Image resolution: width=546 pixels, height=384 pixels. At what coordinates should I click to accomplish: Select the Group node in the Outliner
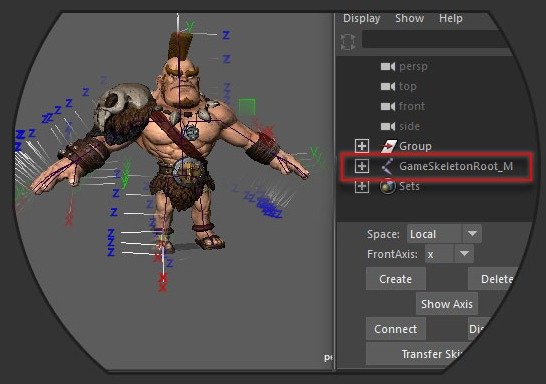point(415,146)
